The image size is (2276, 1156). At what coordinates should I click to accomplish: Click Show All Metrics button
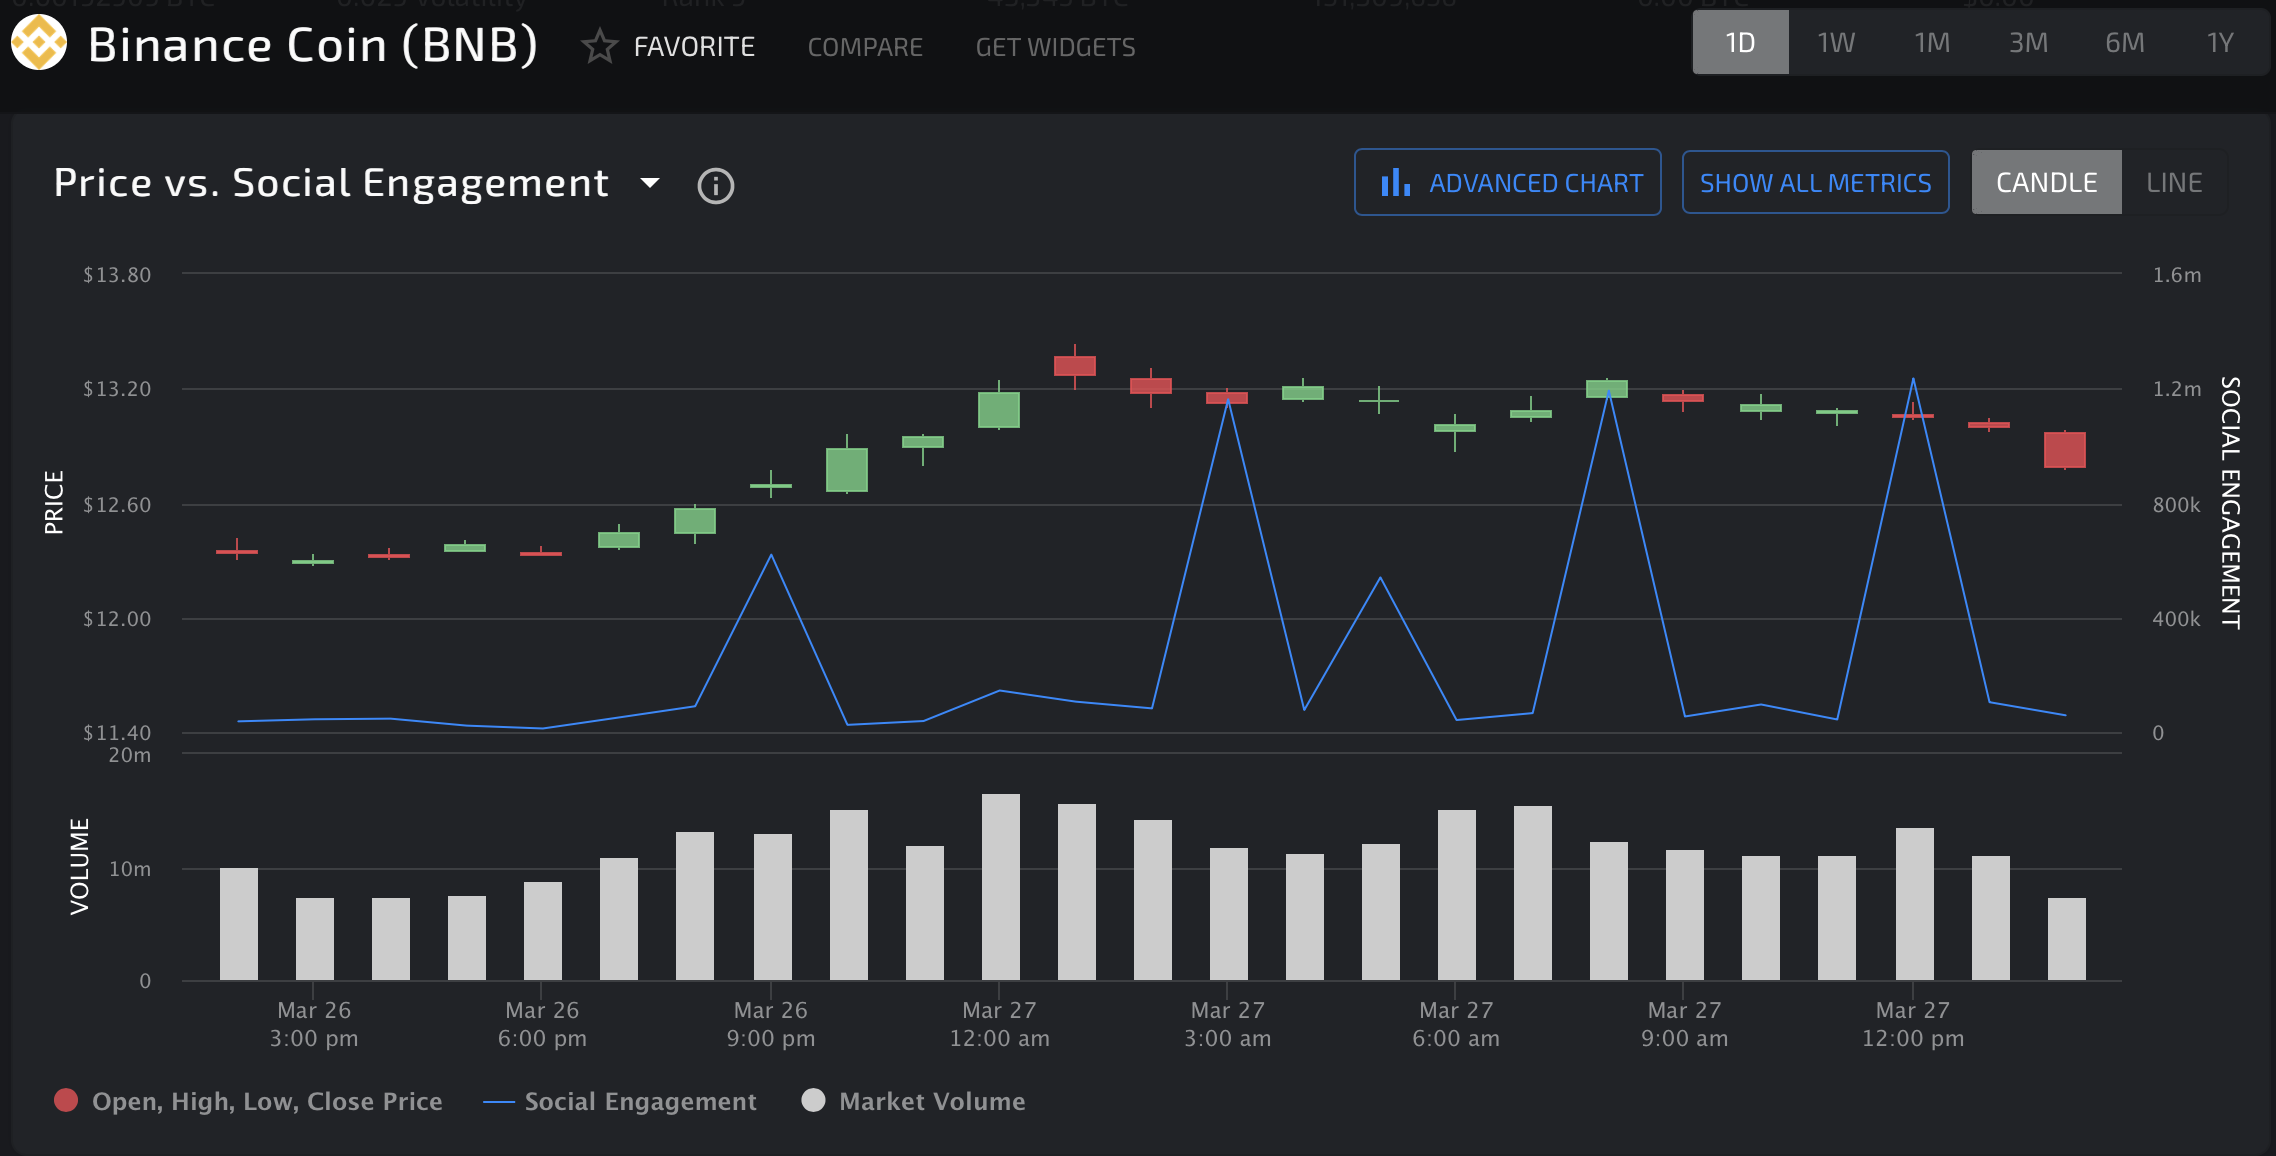click(x=1815, y=182)
